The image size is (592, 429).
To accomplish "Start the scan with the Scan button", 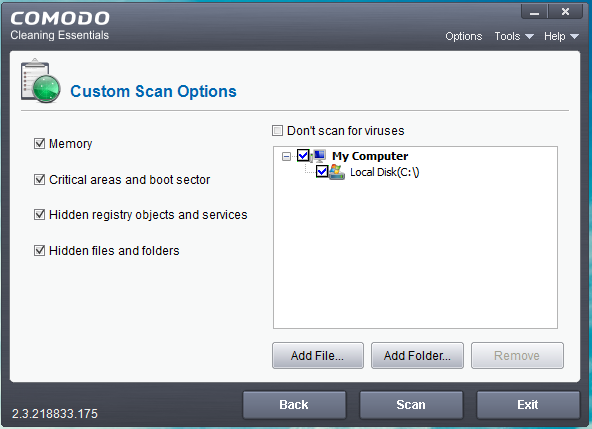I will point(411,405).
